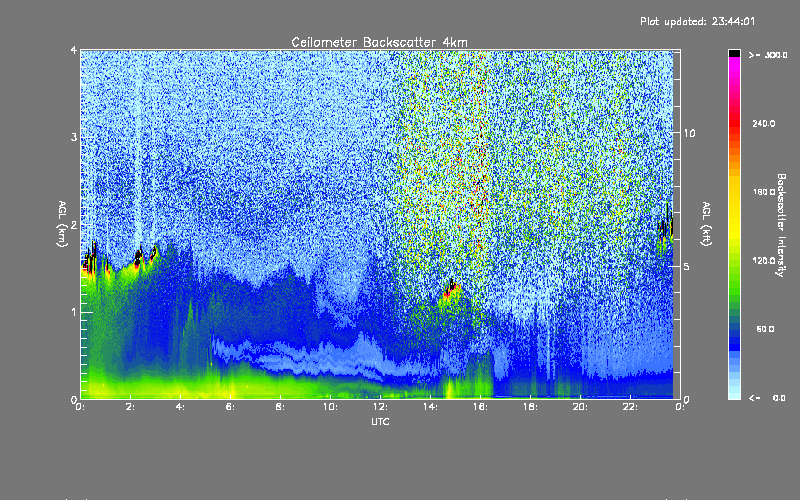The height and width of the screenshot is (500, 800).
Task: Click the '>= 300.0' colorbar maximum label
Action: [768, 55]
